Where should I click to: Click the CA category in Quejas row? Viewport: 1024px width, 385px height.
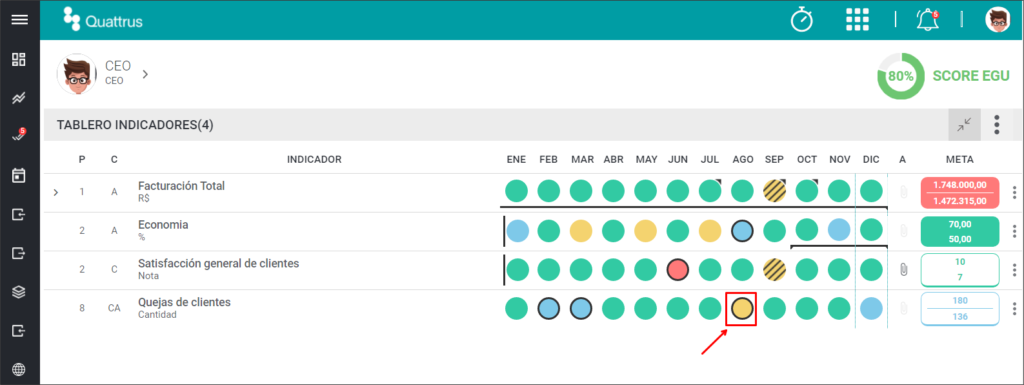[114, 308]
